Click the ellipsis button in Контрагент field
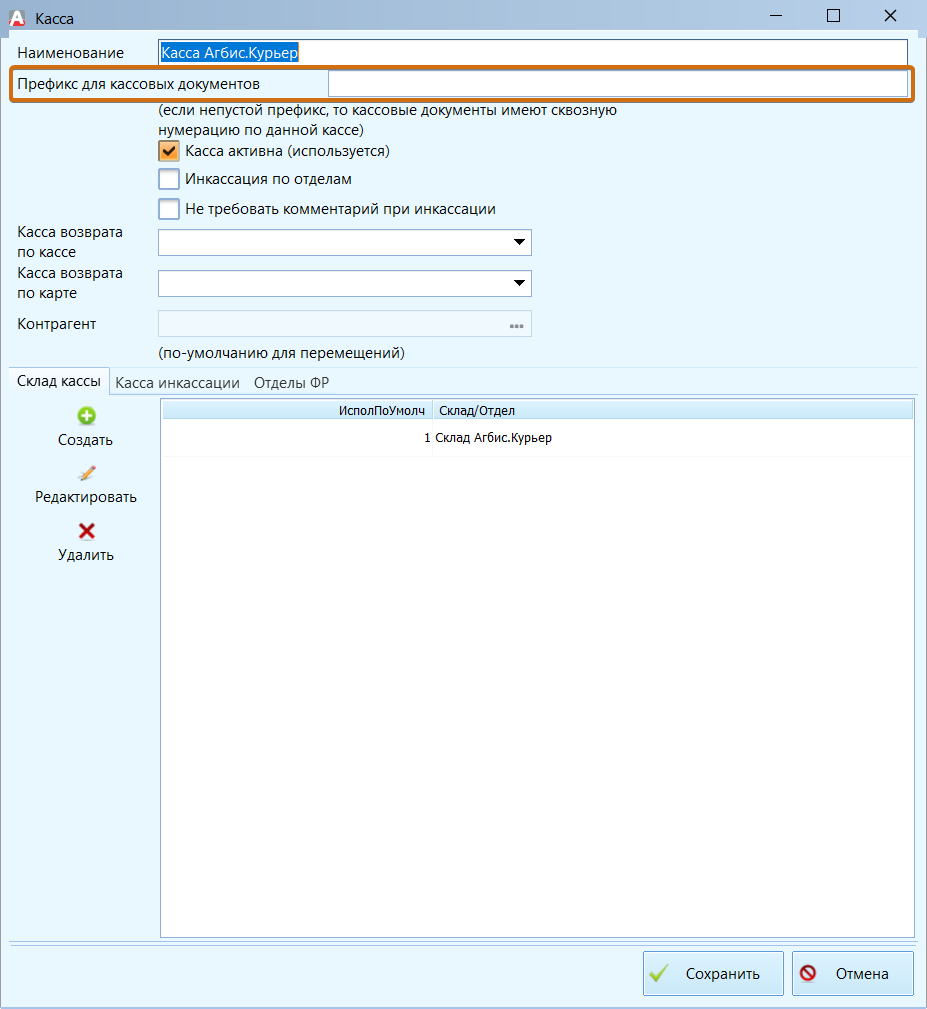 (x=516, y=326)
